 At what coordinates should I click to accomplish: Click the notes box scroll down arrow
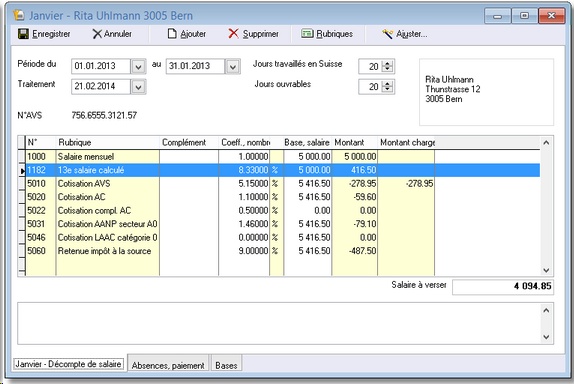click(546, 337)
